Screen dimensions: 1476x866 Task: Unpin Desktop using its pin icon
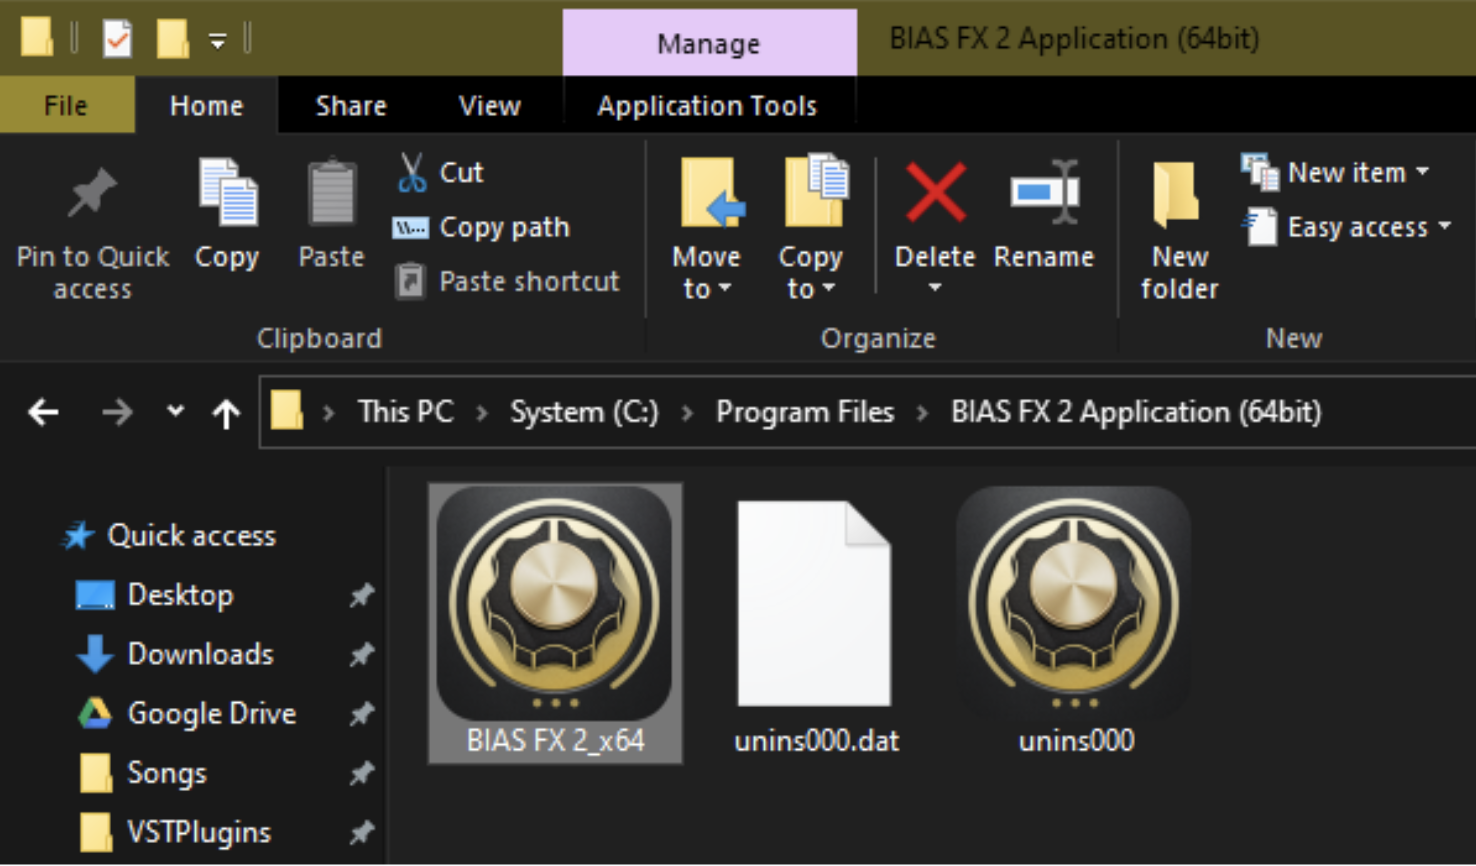click(x=361, y=595)
